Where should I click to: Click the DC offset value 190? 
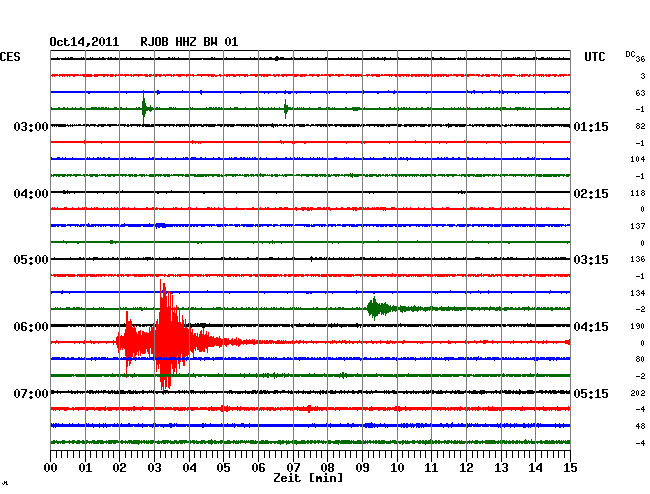point(638,326)
